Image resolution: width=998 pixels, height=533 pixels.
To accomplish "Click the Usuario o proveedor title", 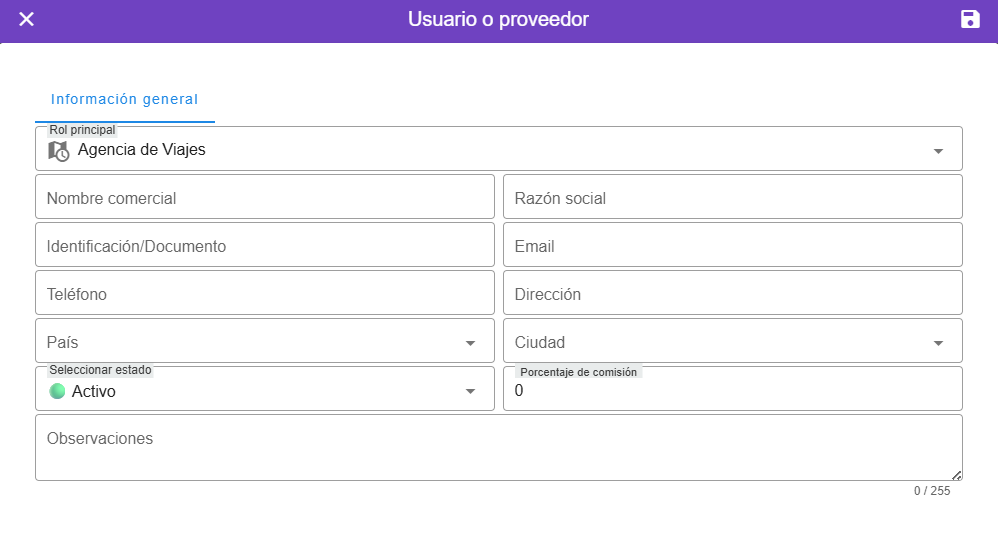I will [x=498, y=19].
